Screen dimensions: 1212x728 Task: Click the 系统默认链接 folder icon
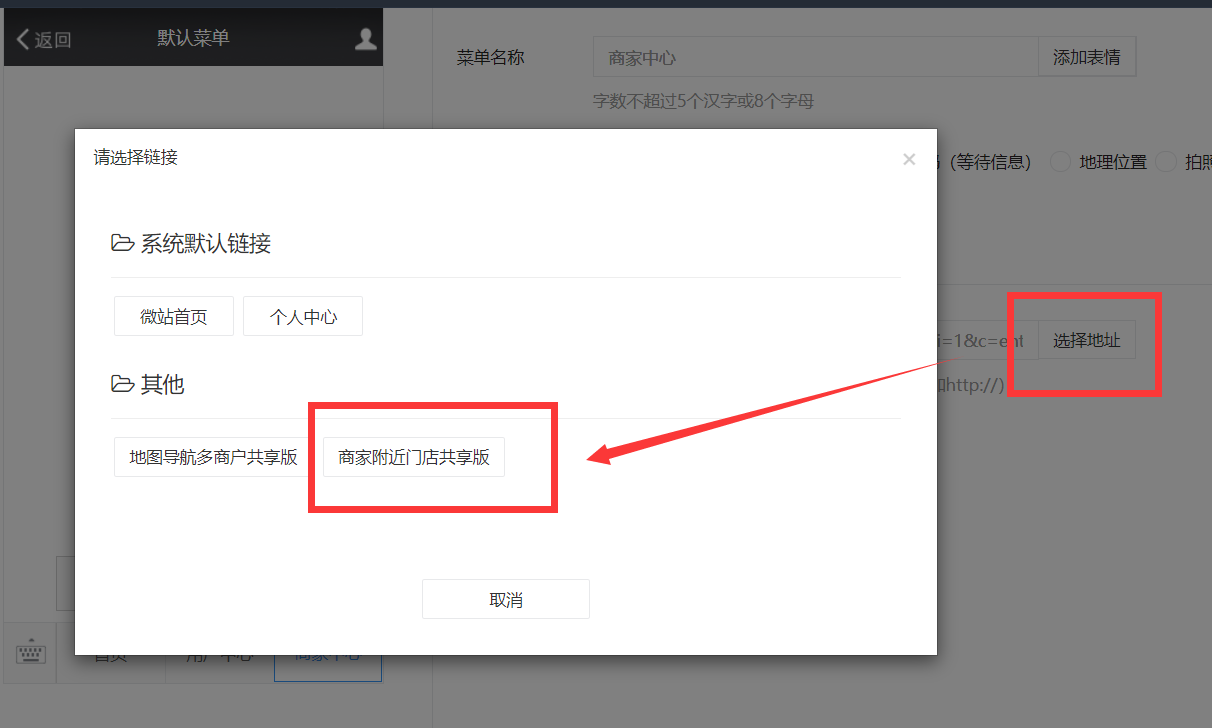click(x=122, y=243)
